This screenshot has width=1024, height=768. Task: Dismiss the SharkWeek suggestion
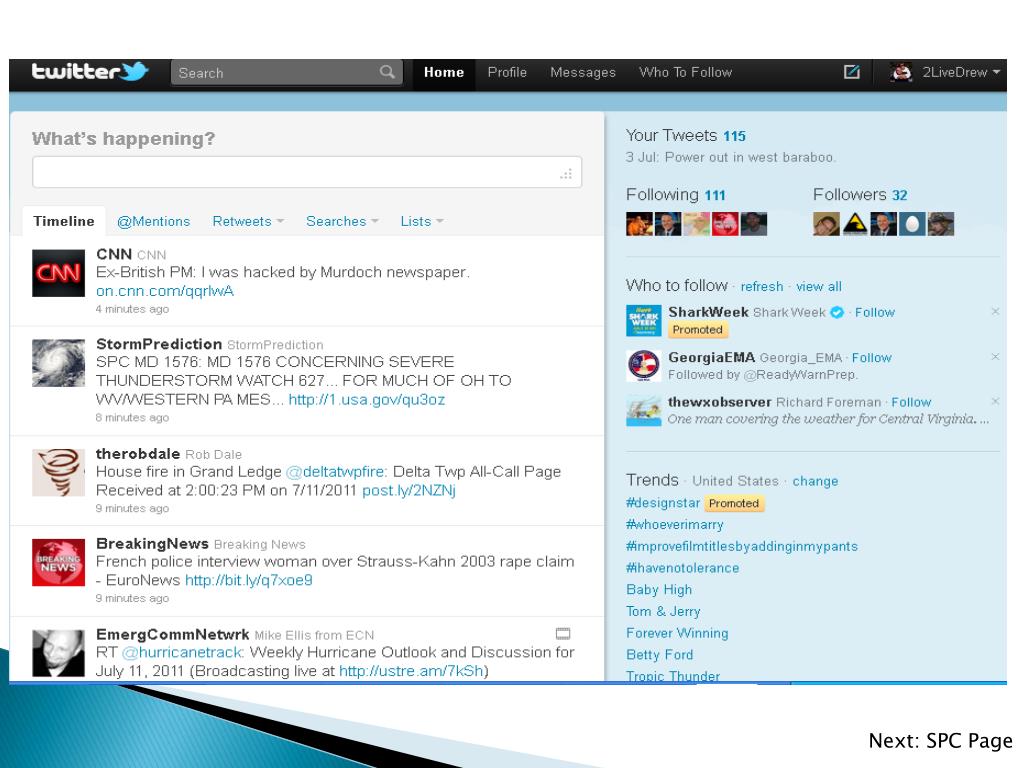coord(995,312)
